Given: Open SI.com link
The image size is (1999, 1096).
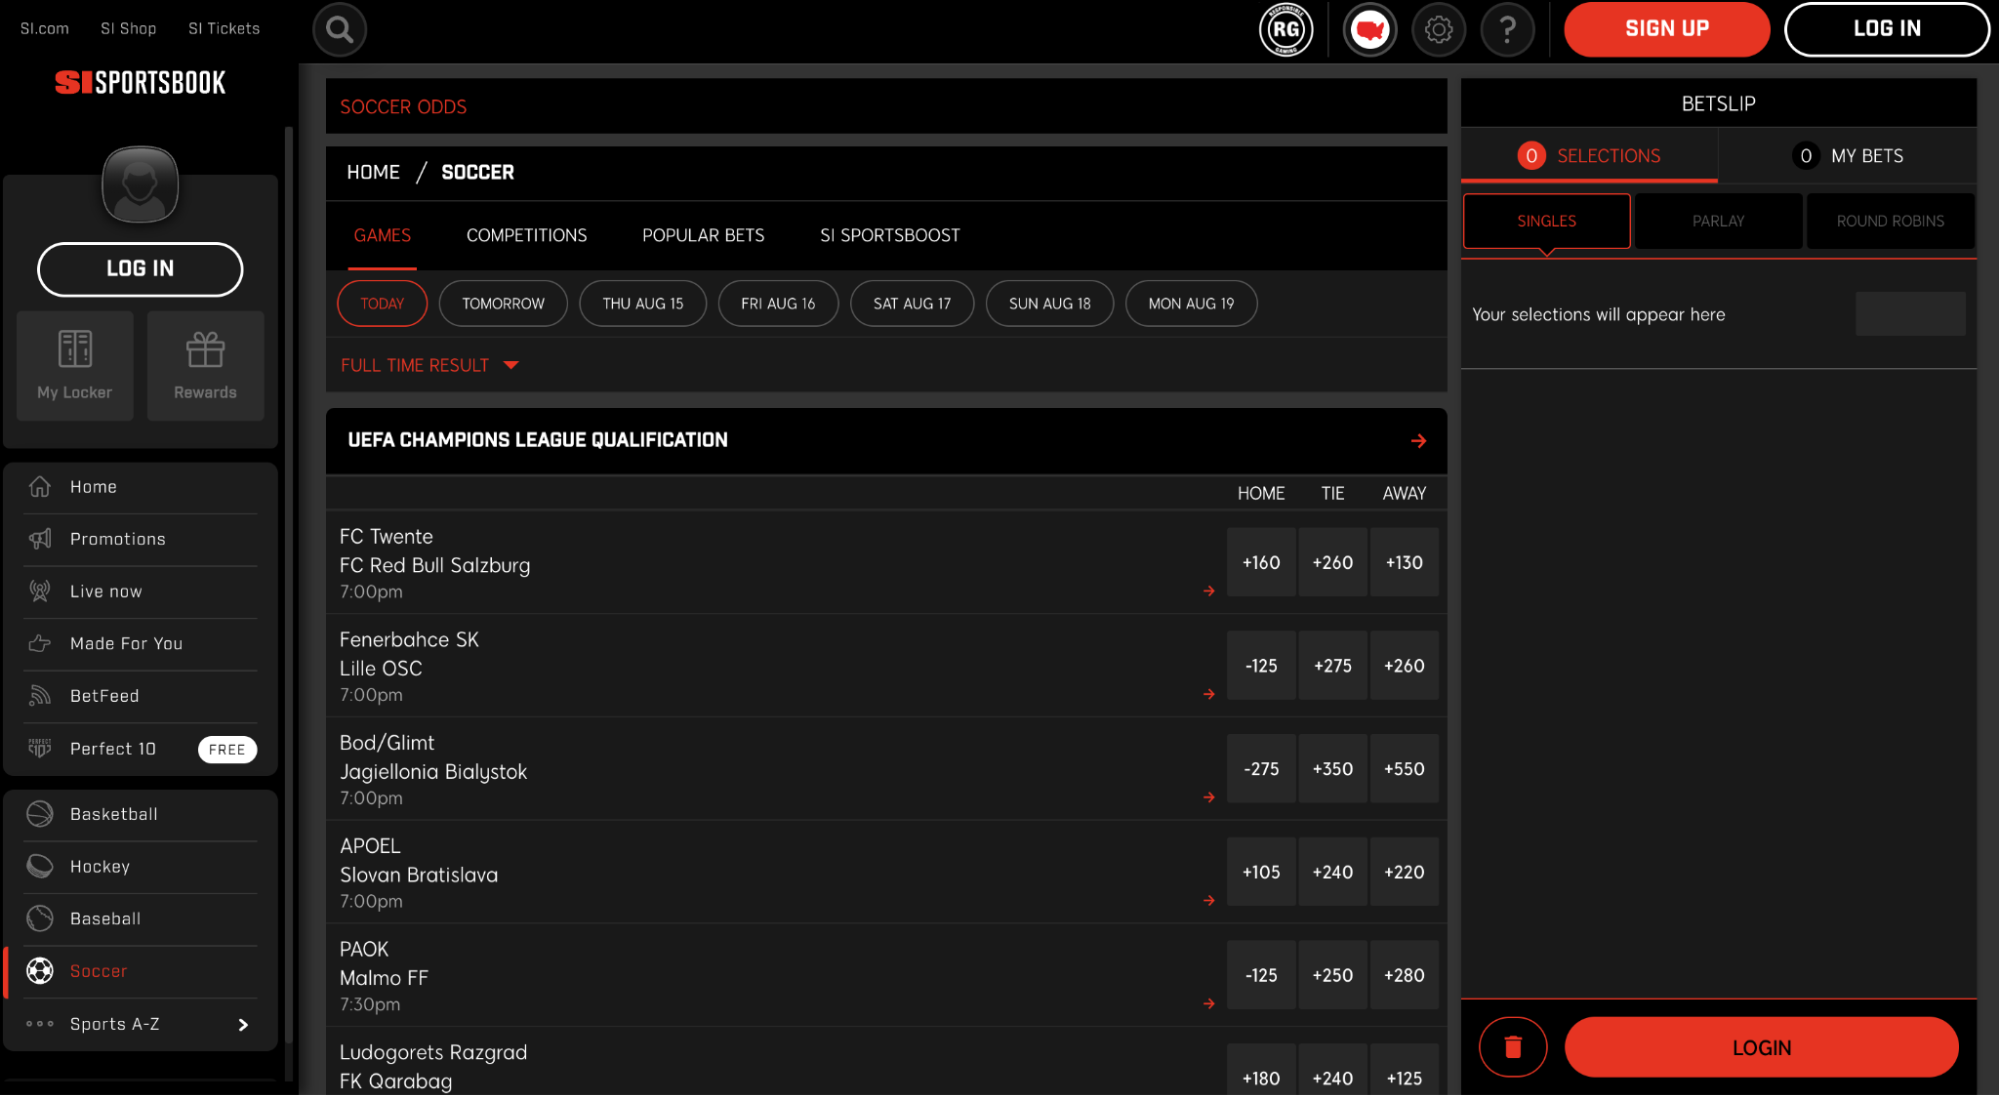Looking at the screenshot, I should [45, 29].
